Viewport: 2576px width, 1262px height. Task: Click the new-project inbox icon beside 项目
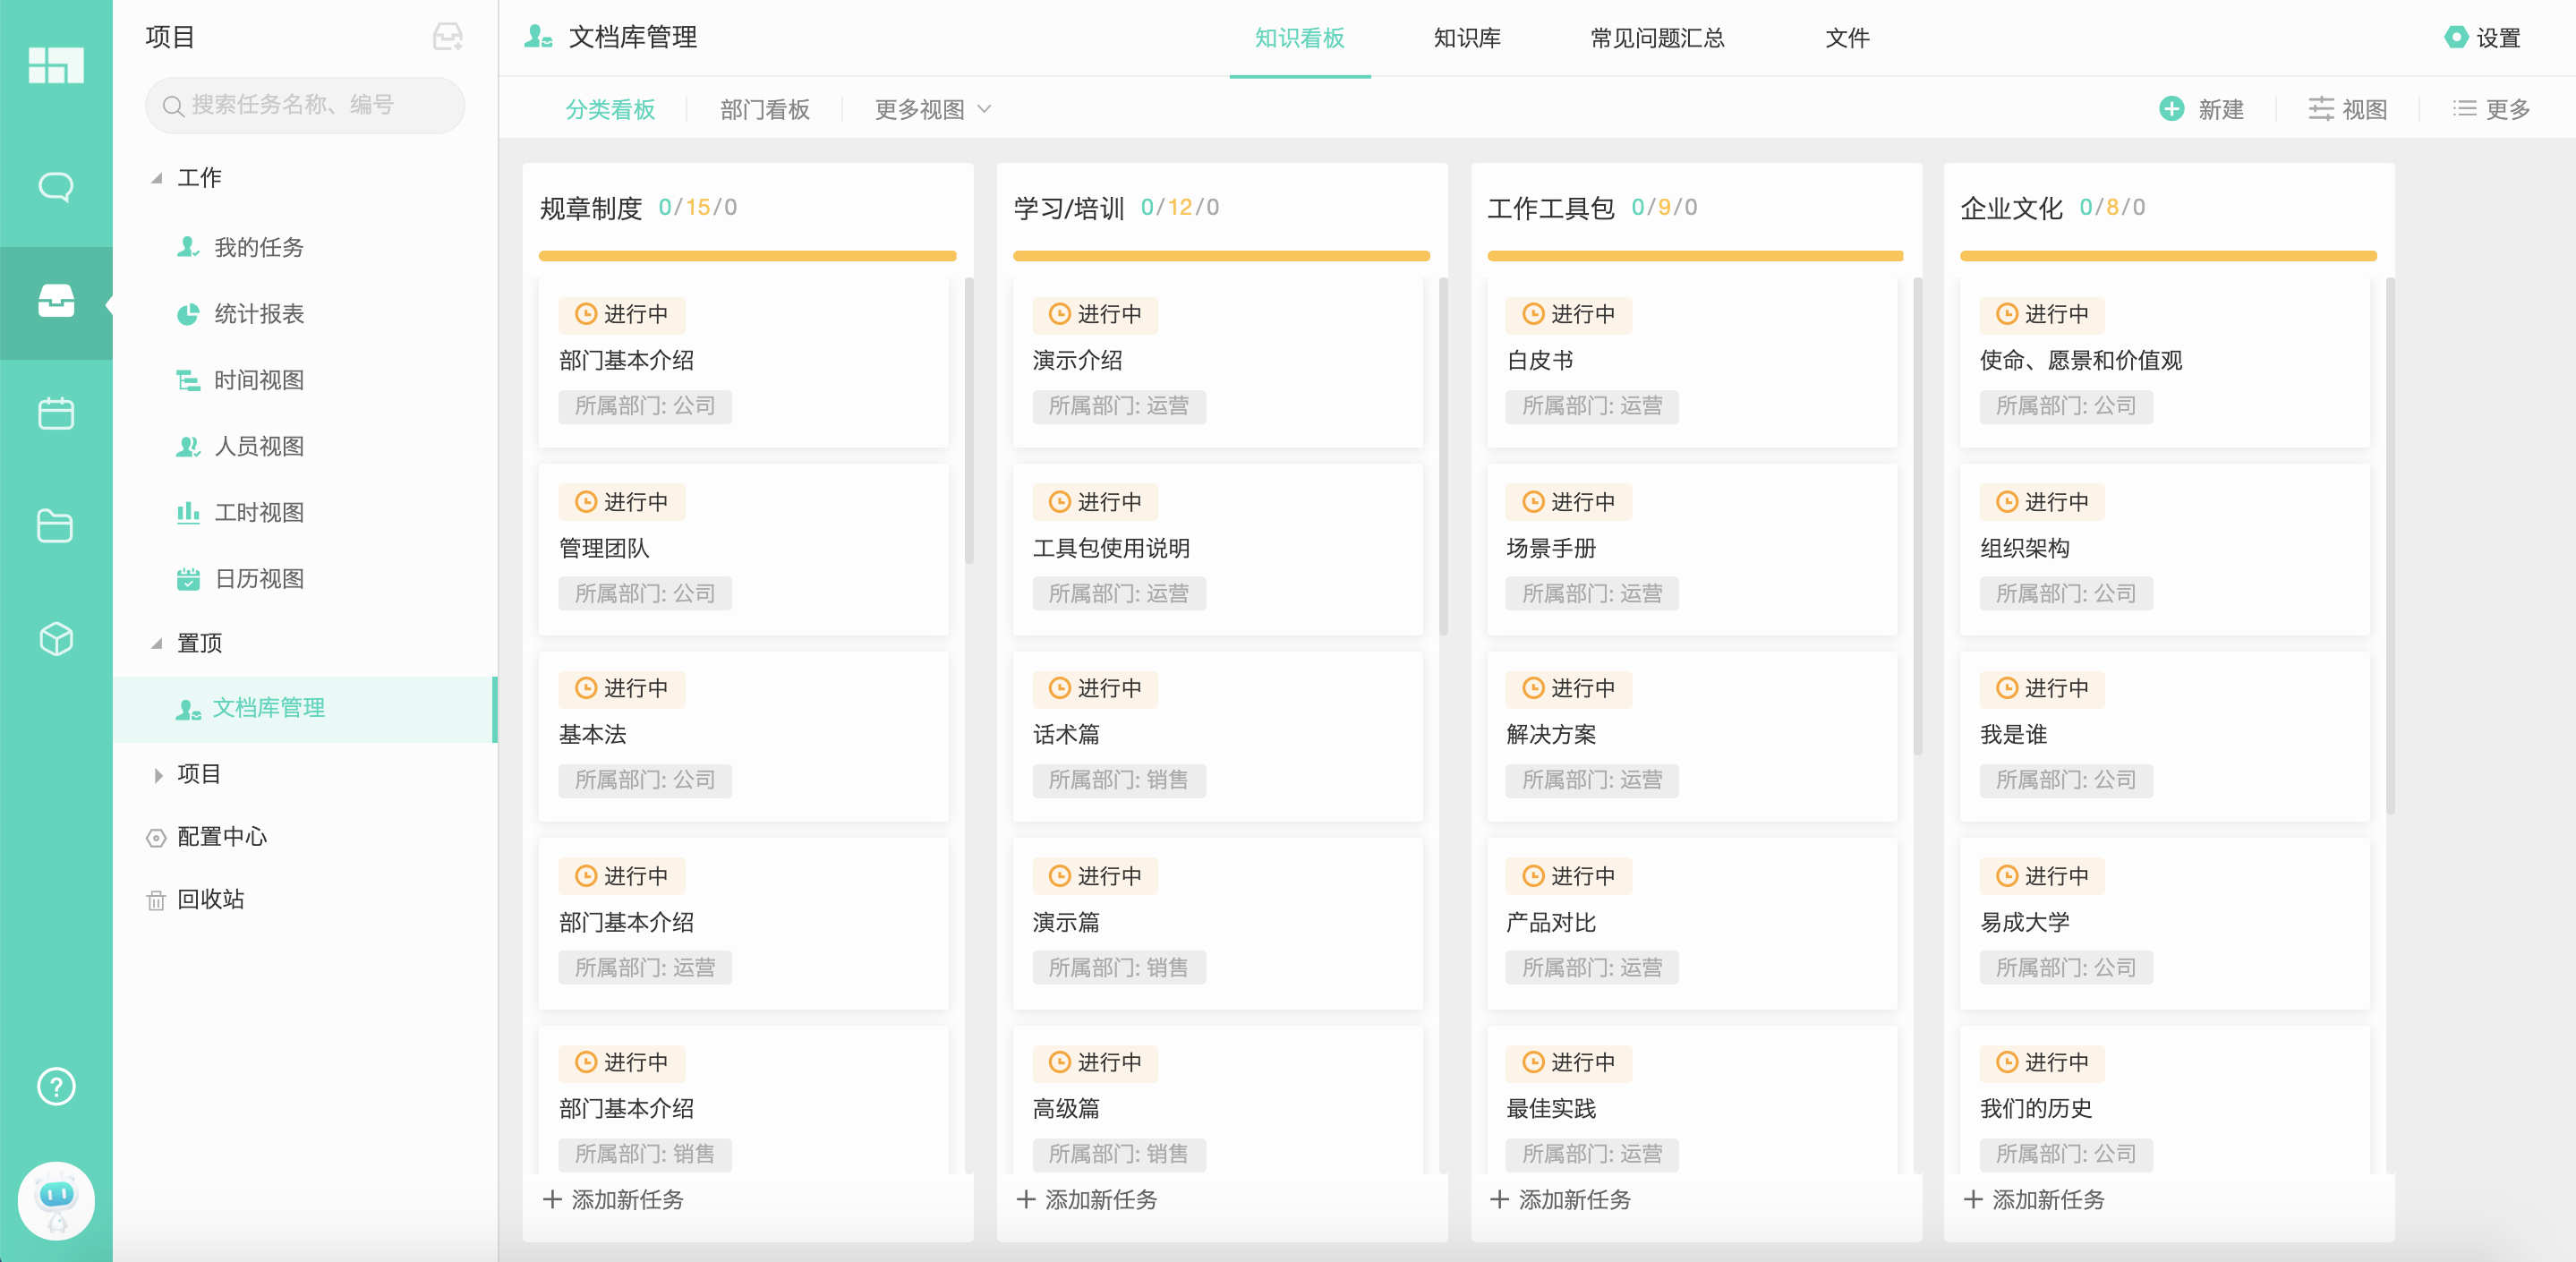(447, 37)
